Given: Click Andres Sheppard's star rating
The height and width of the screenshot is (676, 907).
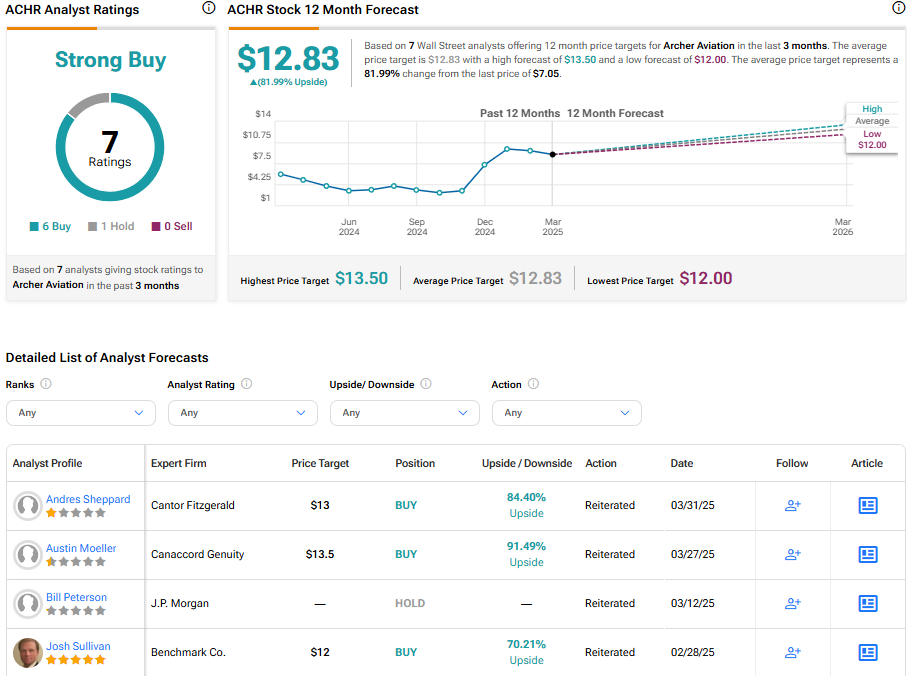Looking at the screenshot, I should tap(76, 513).
